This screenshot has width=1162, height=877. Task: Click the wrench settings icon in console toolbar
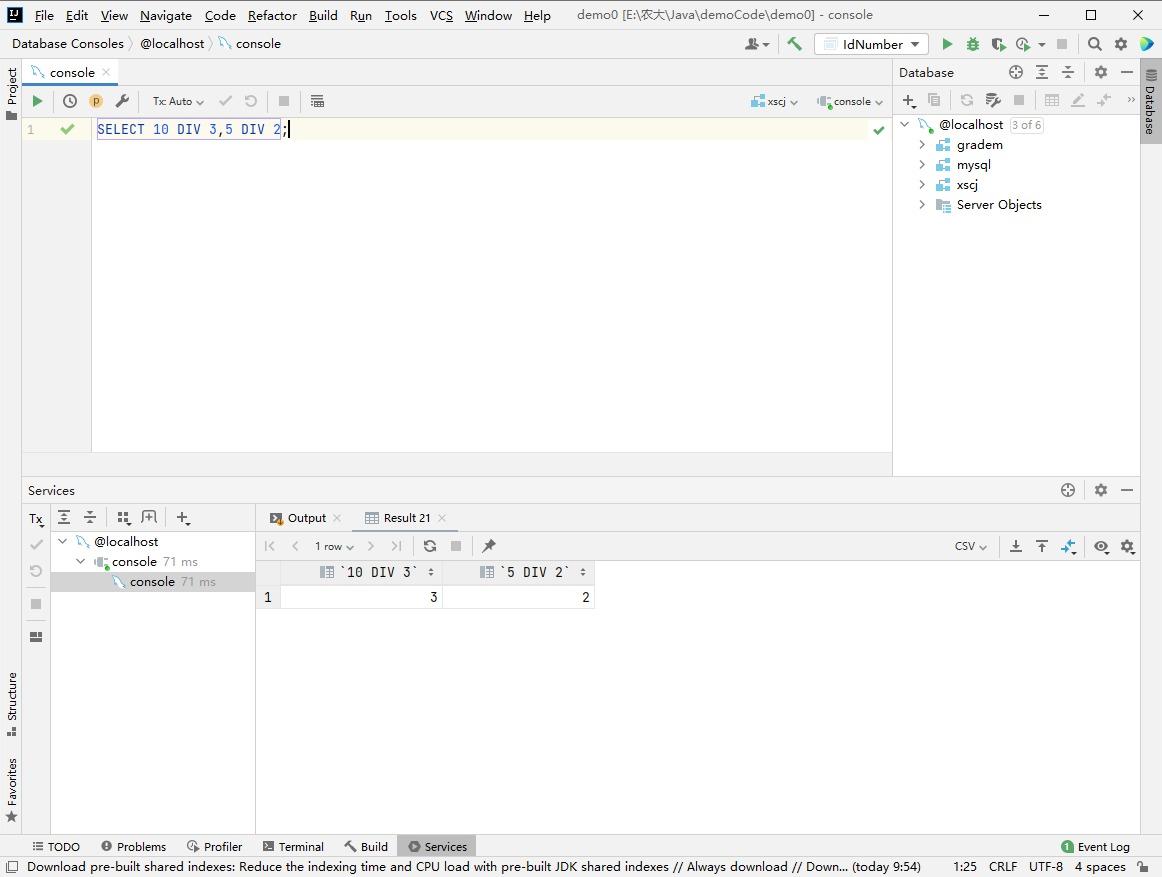point(122,101)
